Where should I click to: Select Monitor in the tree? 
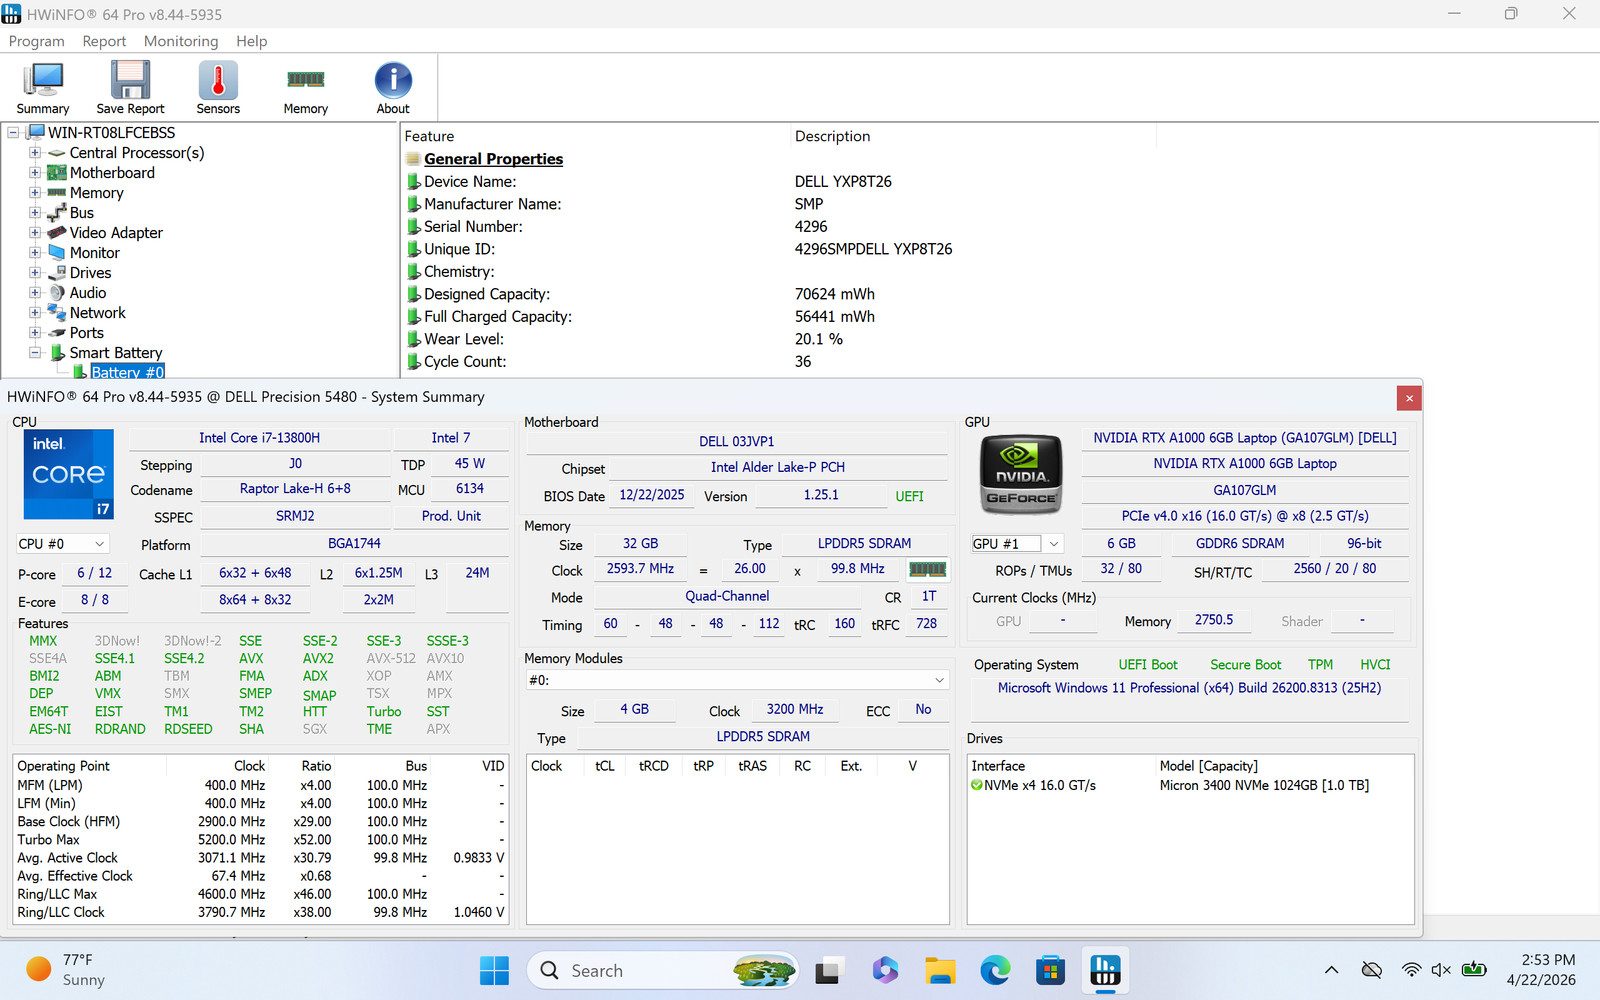click(95, 253)
